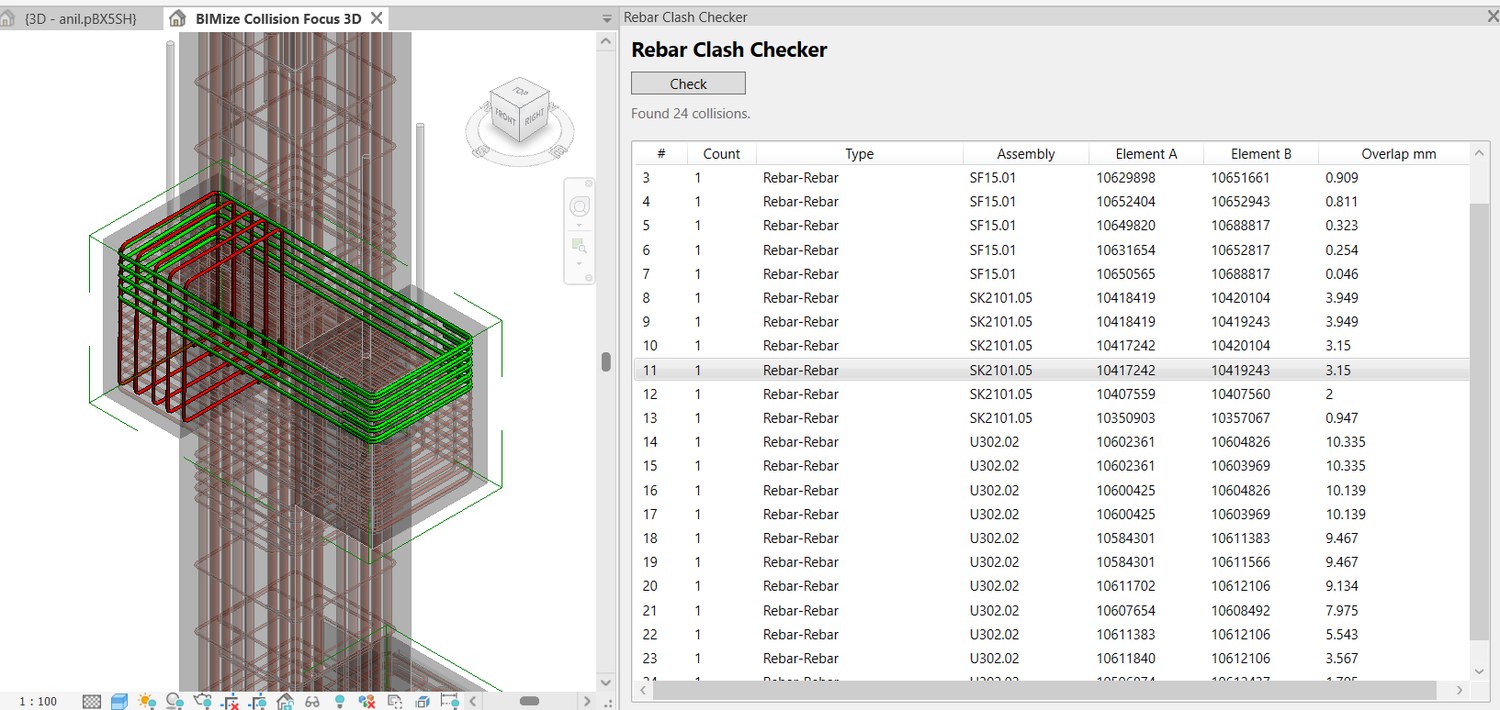This screenshot has height=710, width=1500.
Task: Select row 14 assembly U302.02
Action: (x=994, y=442)
